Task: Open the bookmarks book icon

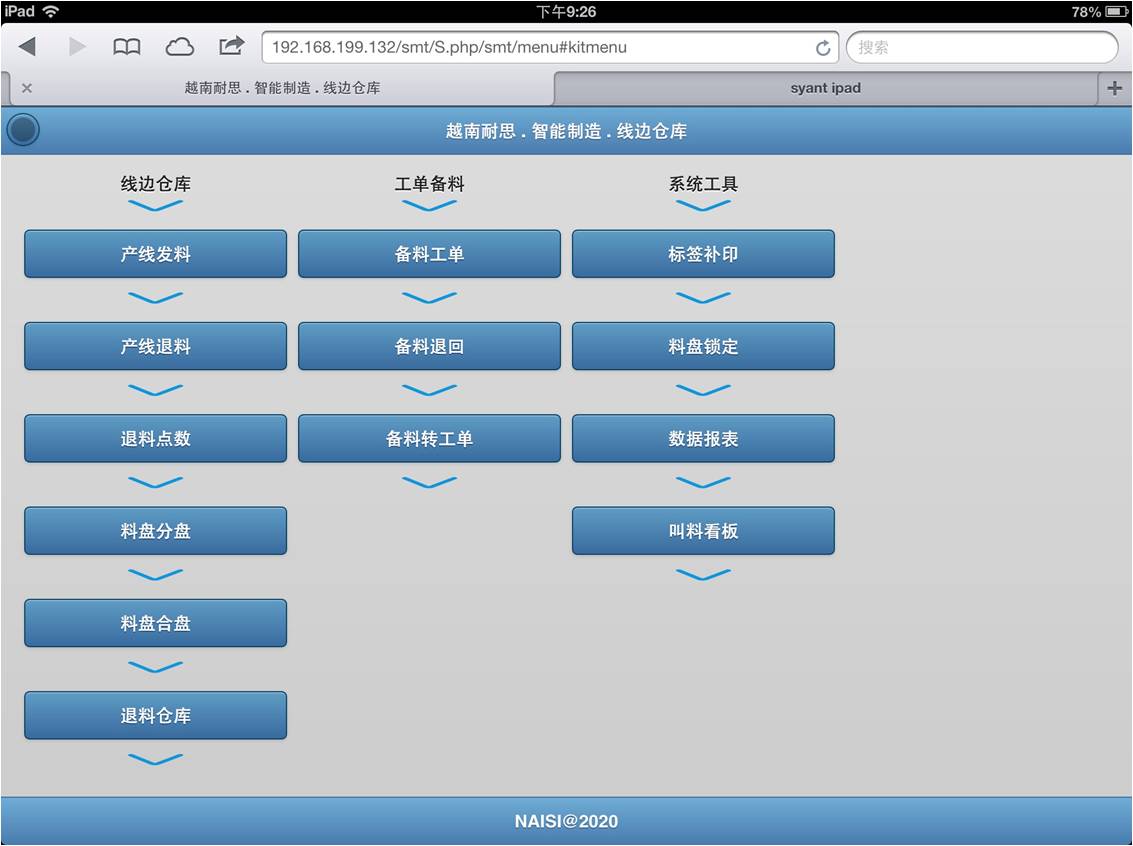Action: (126, 47)
